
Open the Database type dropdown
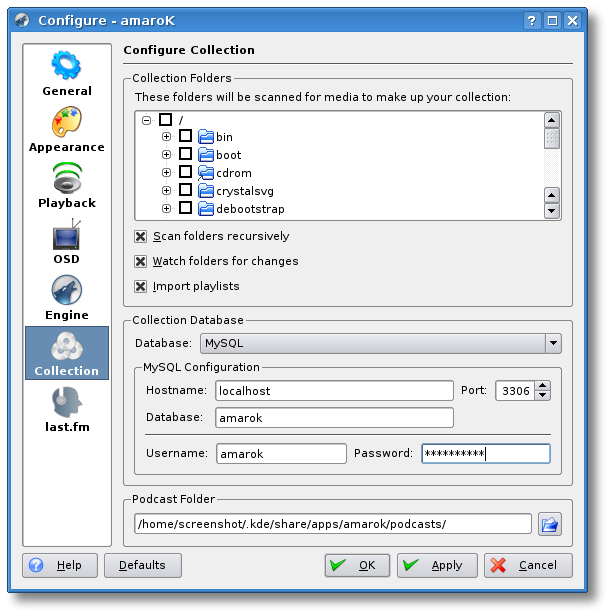point(552,343)
